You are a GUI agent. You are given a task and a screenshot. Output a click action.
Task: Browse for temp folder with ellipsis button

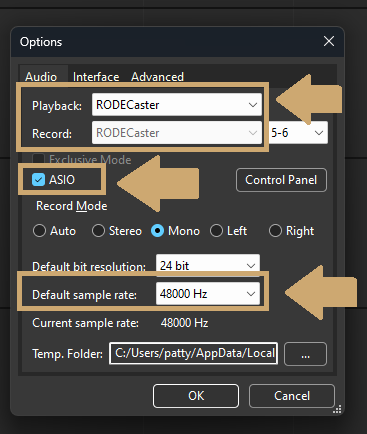coord(305,354)
